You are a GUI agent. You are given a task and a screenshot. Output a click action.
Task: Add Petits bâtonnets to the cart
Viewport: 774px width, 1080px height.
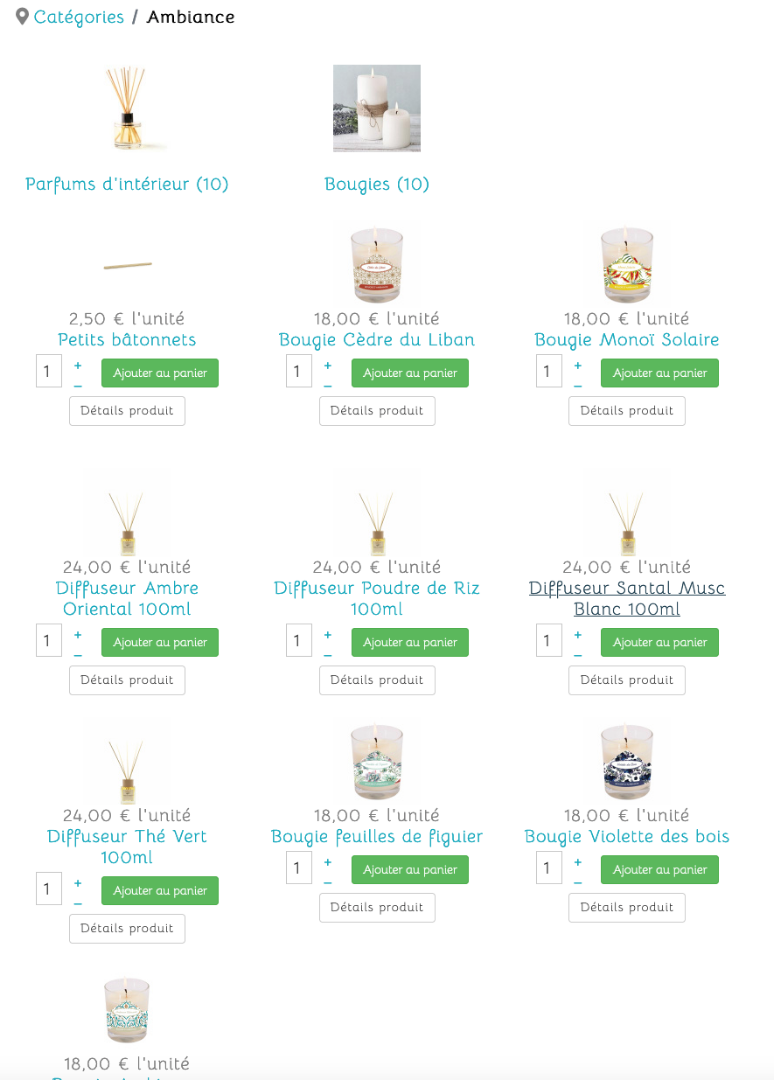(x=160, y=373)
